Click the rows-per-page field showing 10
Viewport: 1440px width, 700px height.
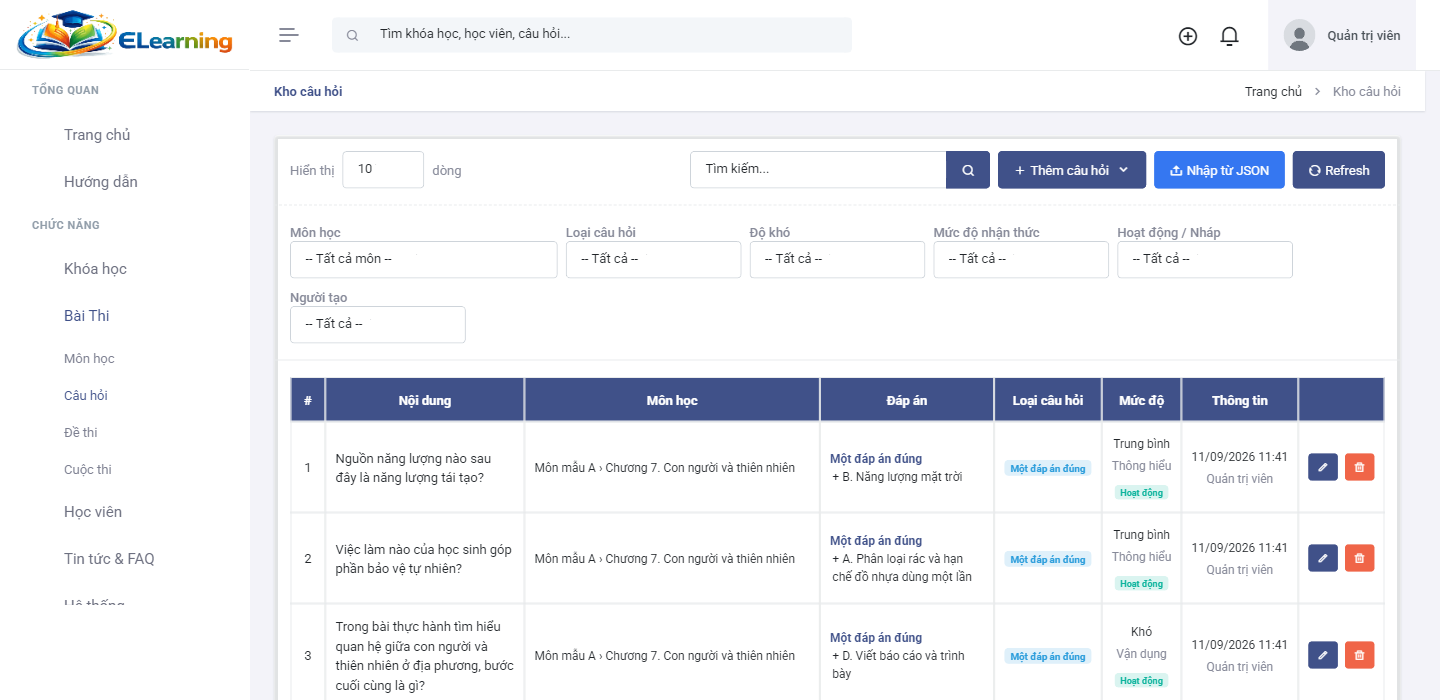point(383,170)
